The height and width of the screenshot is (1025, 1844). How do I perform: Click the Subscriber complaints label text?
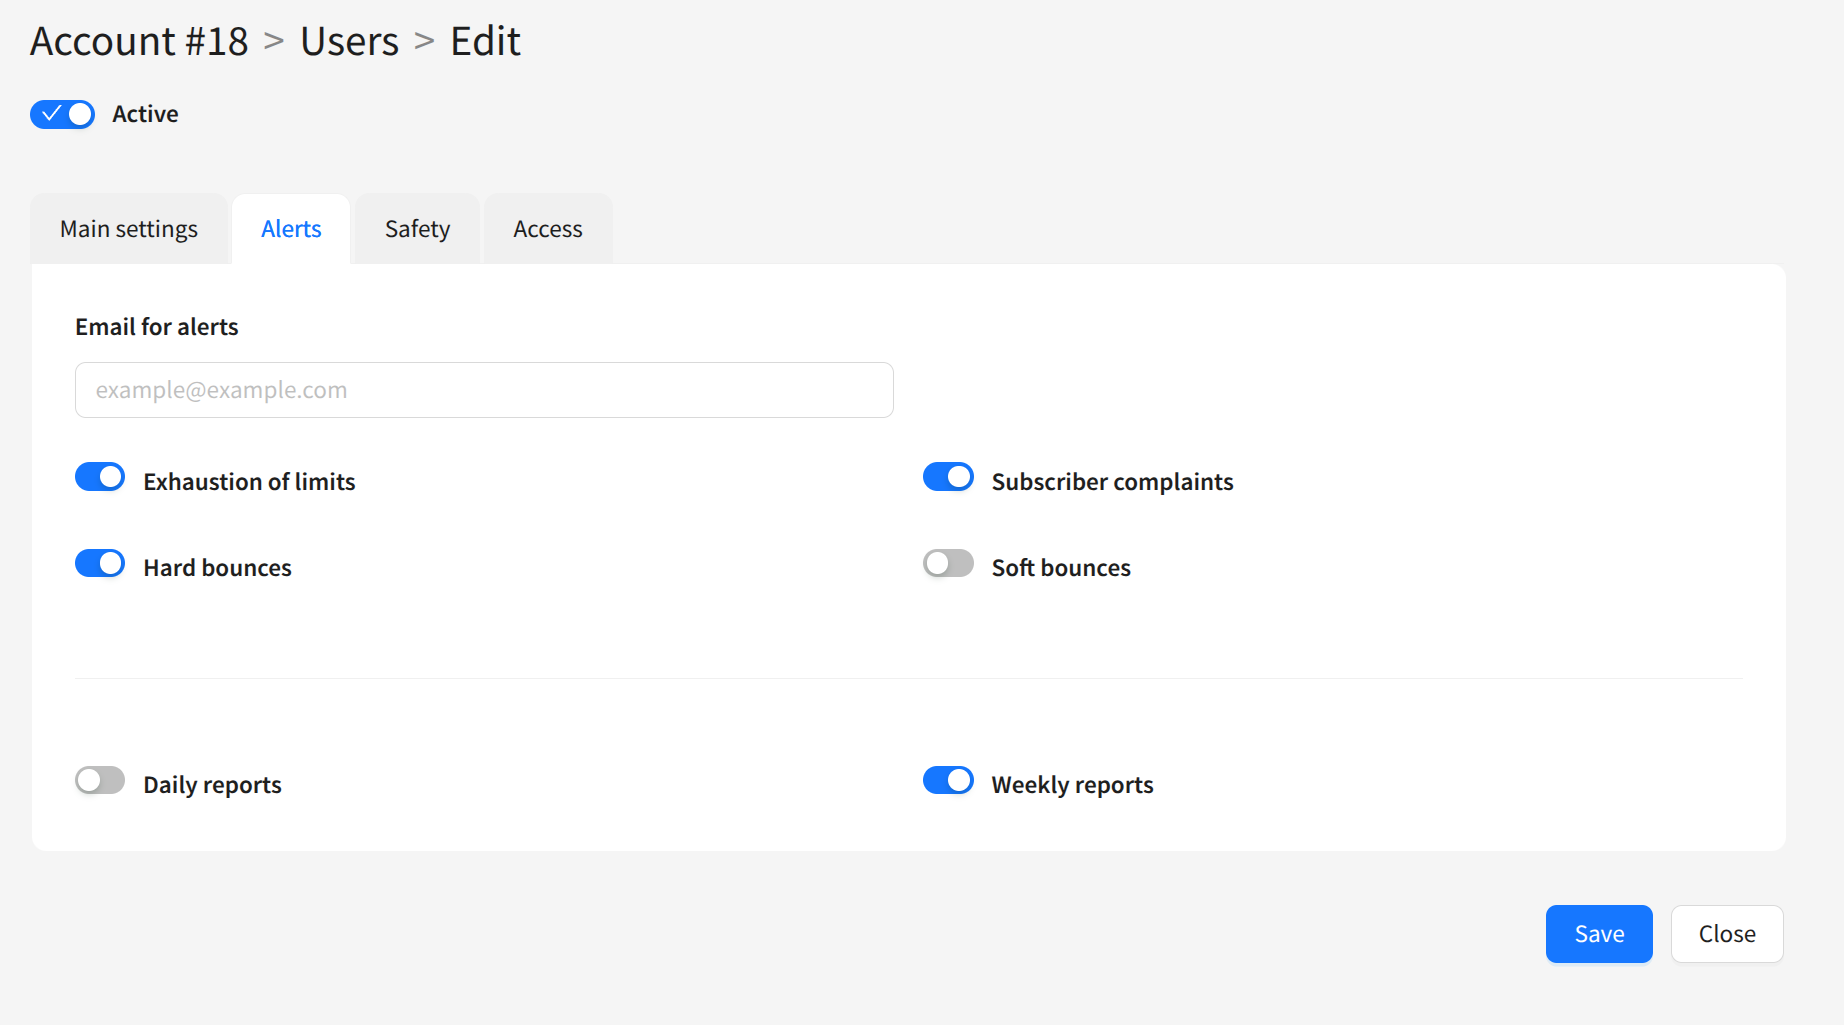[x=1112, y=482]
